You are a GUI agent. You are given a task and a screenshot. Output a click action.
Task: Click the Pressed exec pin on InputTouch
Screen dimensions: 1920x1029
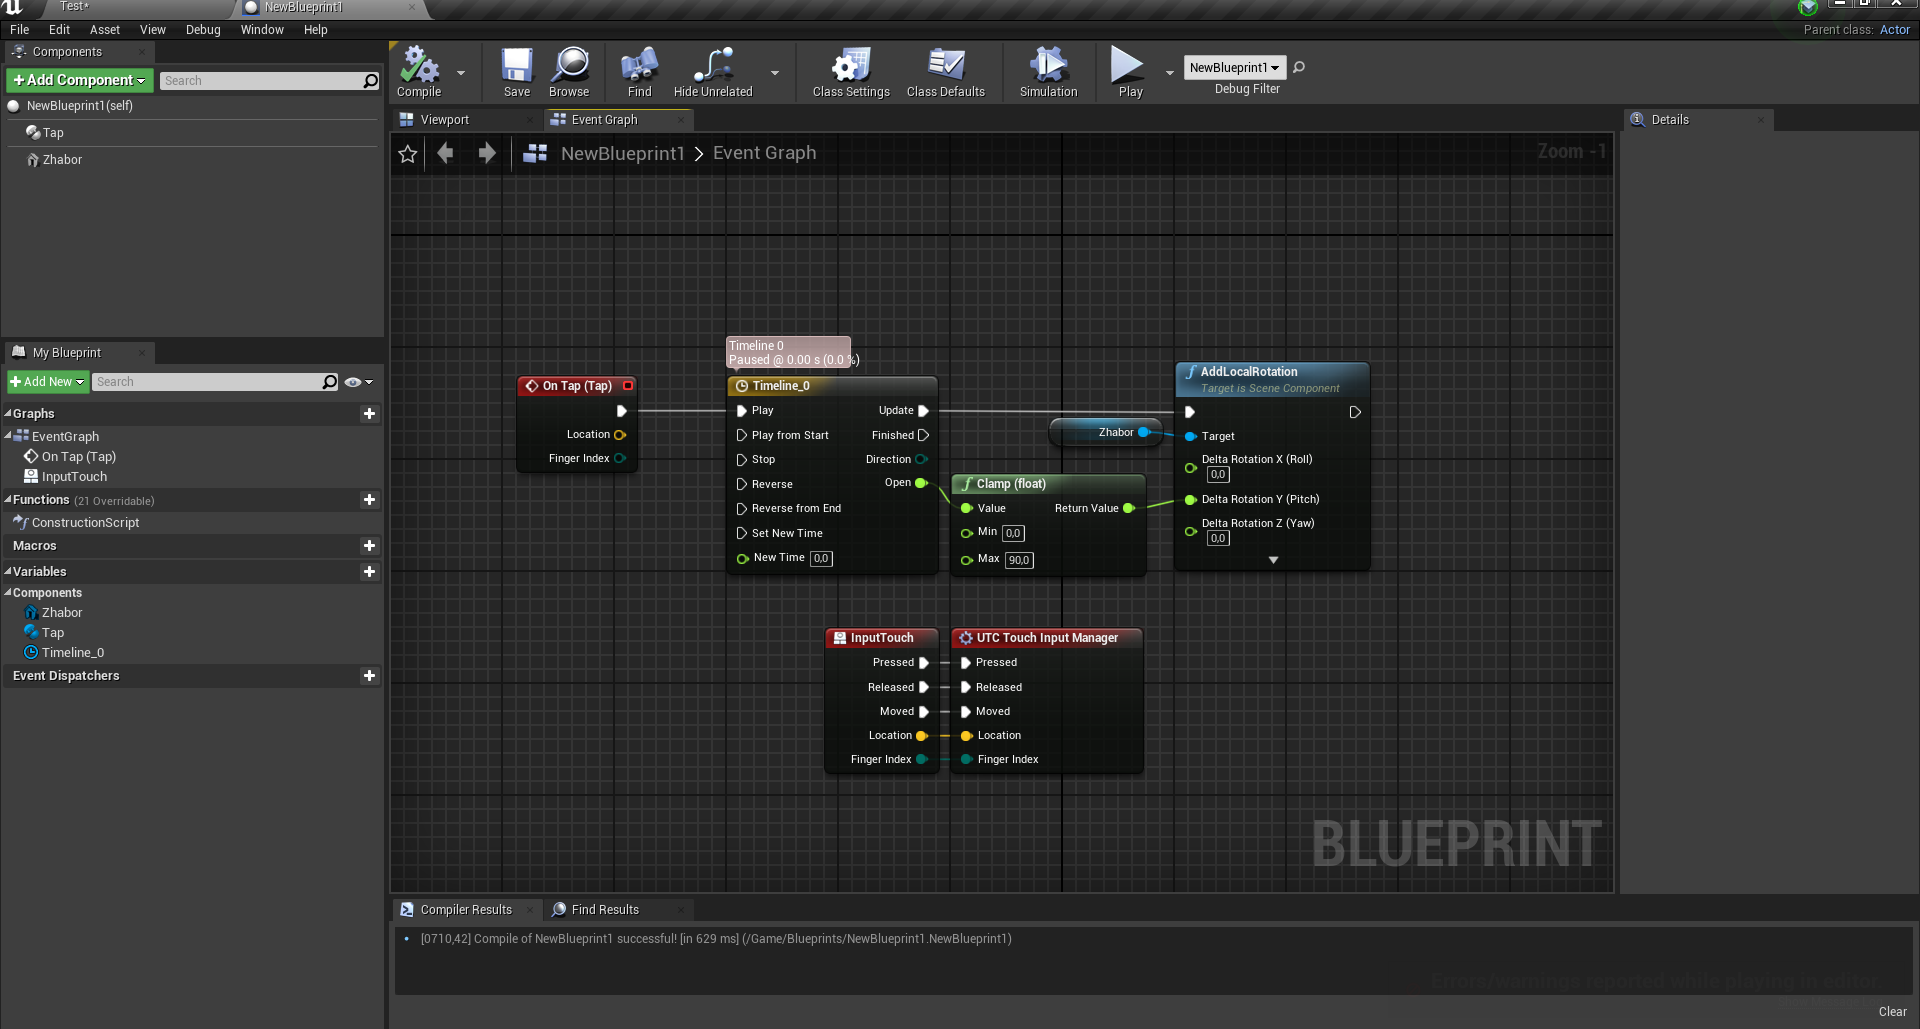point(924,663)
